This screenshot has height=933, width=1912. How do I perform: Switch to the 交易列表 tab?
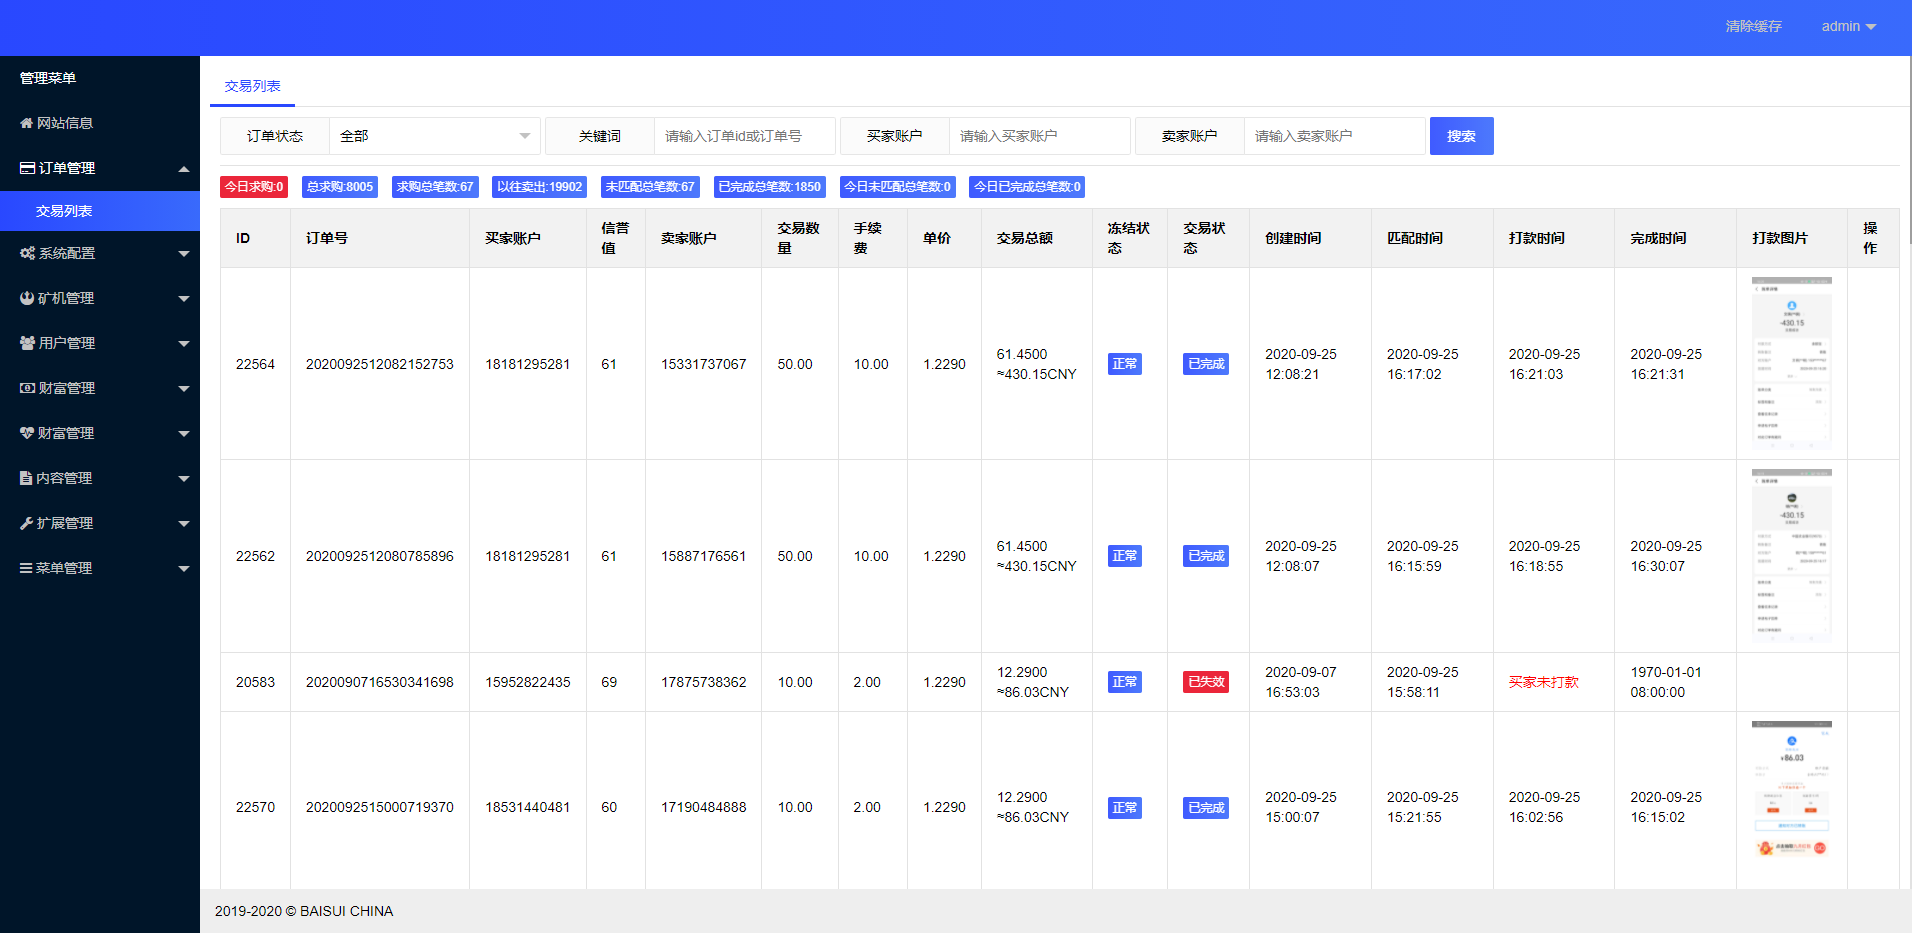[x=252, y=86]
